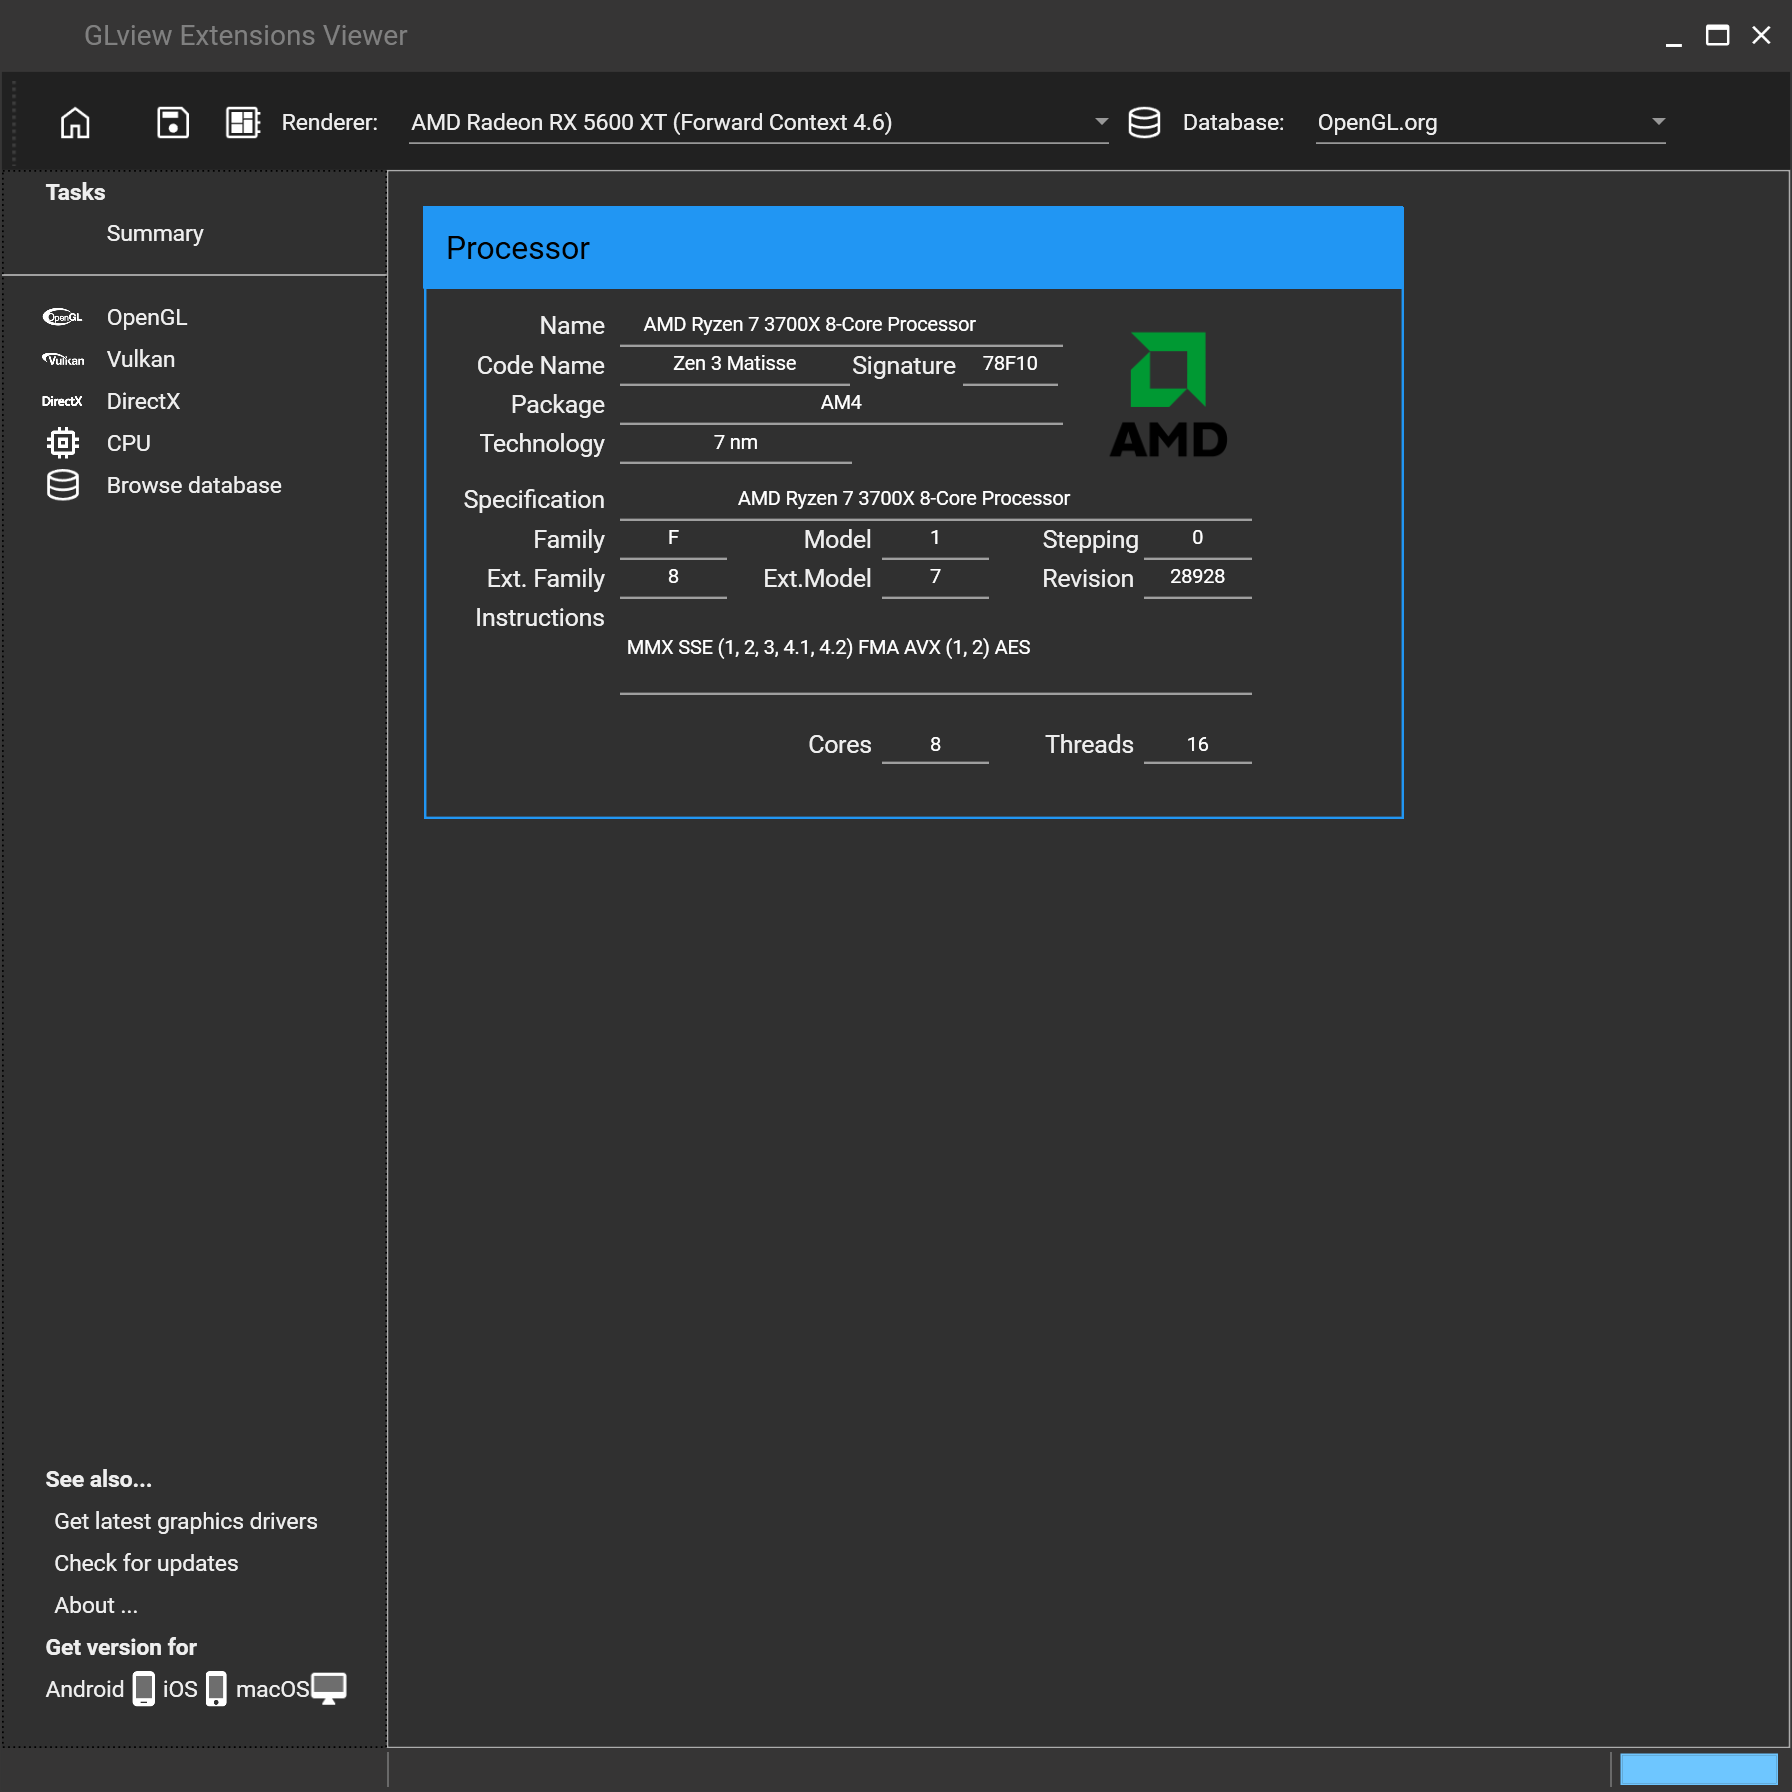Click the Android version link text
The image size is (1792, 1792).
(85, 1689)
